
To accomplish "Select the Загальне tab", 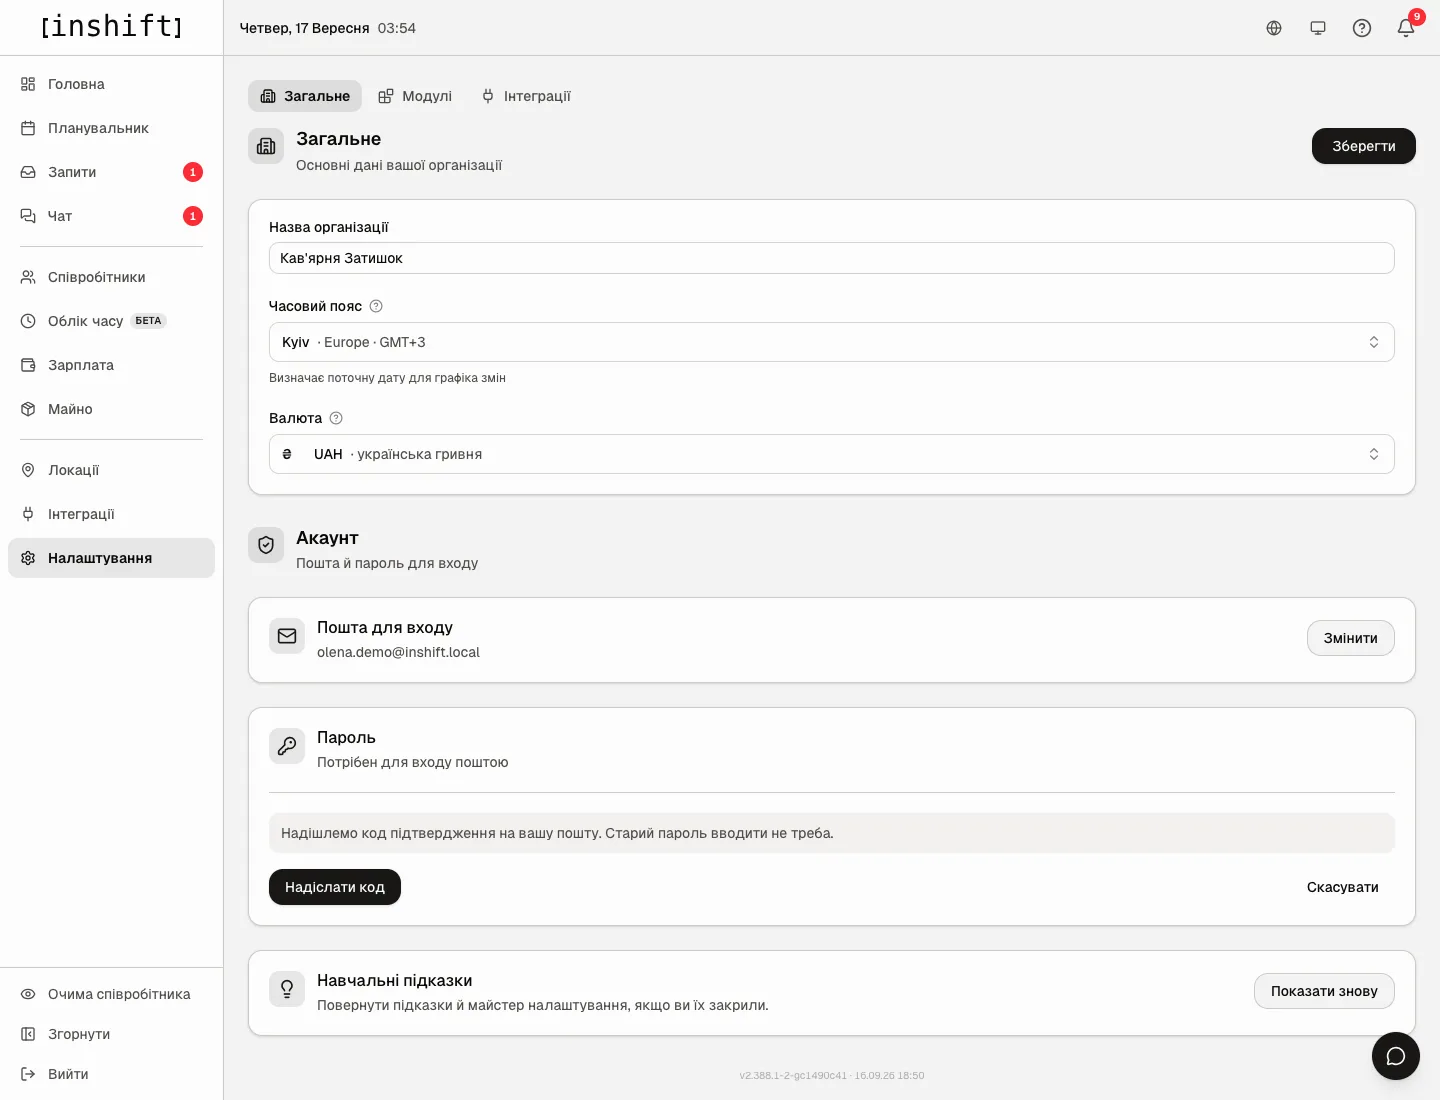I will 305,96.
